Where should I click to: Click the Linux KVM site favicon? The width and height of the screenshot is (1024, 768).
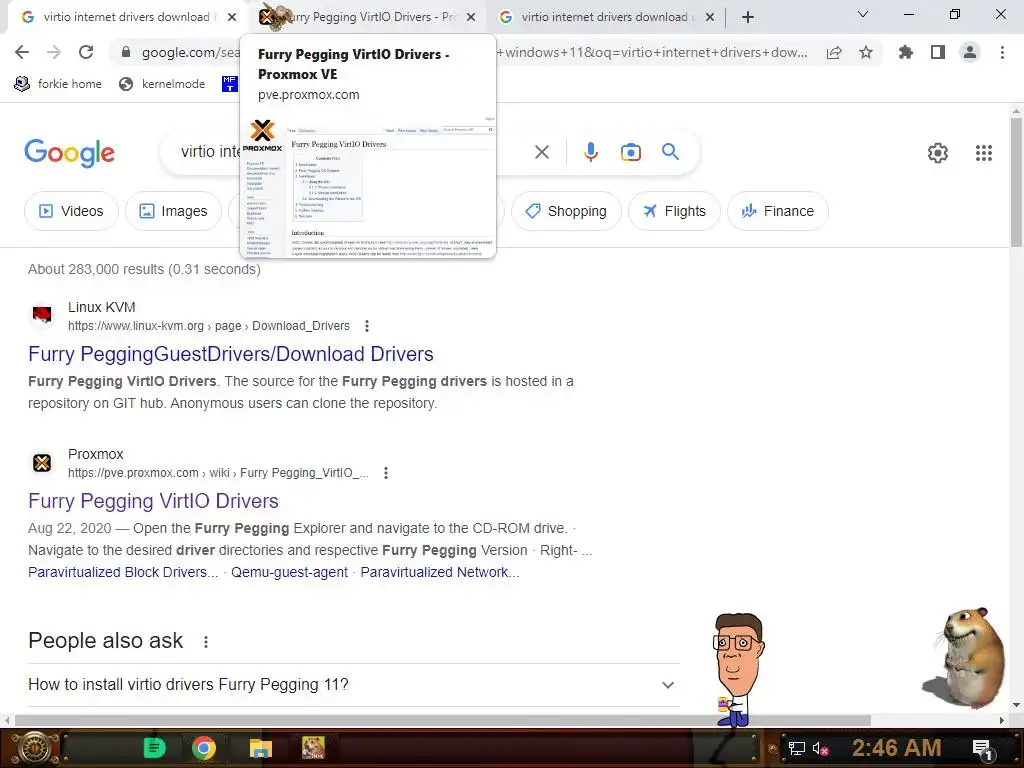[x=42, y=316]
